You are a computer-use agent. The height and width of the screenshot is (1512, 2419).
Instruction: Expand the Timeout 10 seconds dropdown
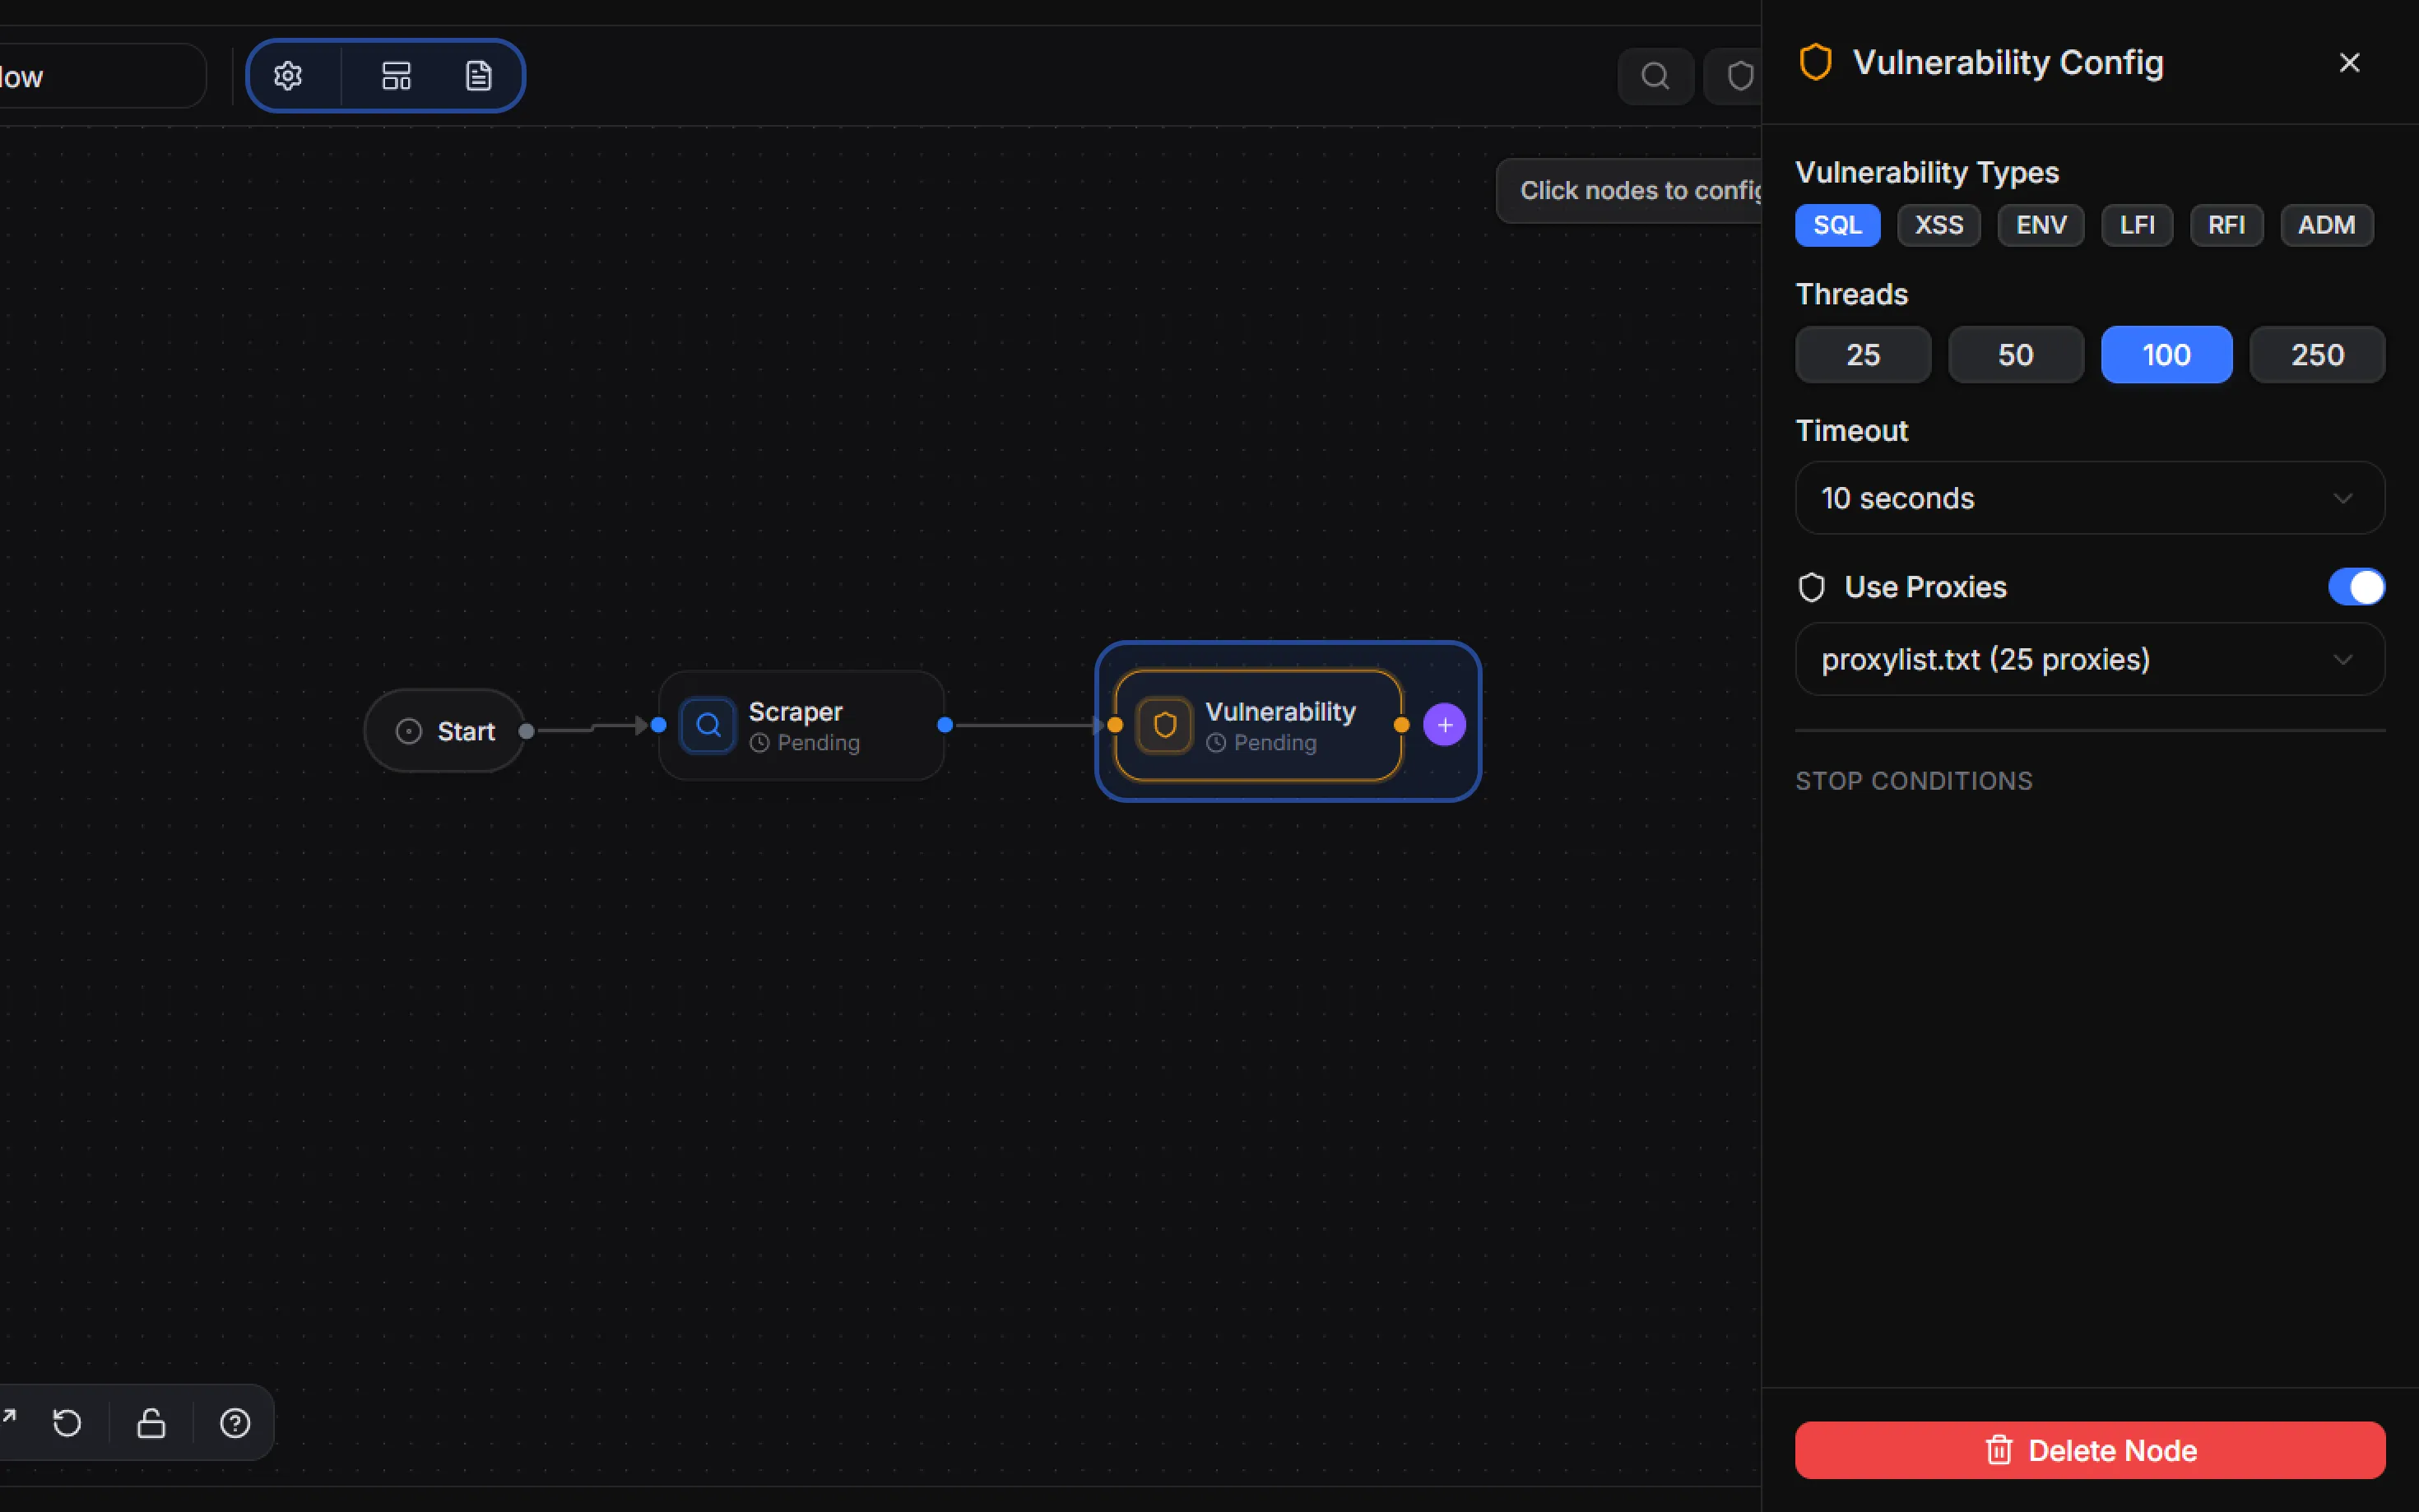[2090, 498]
